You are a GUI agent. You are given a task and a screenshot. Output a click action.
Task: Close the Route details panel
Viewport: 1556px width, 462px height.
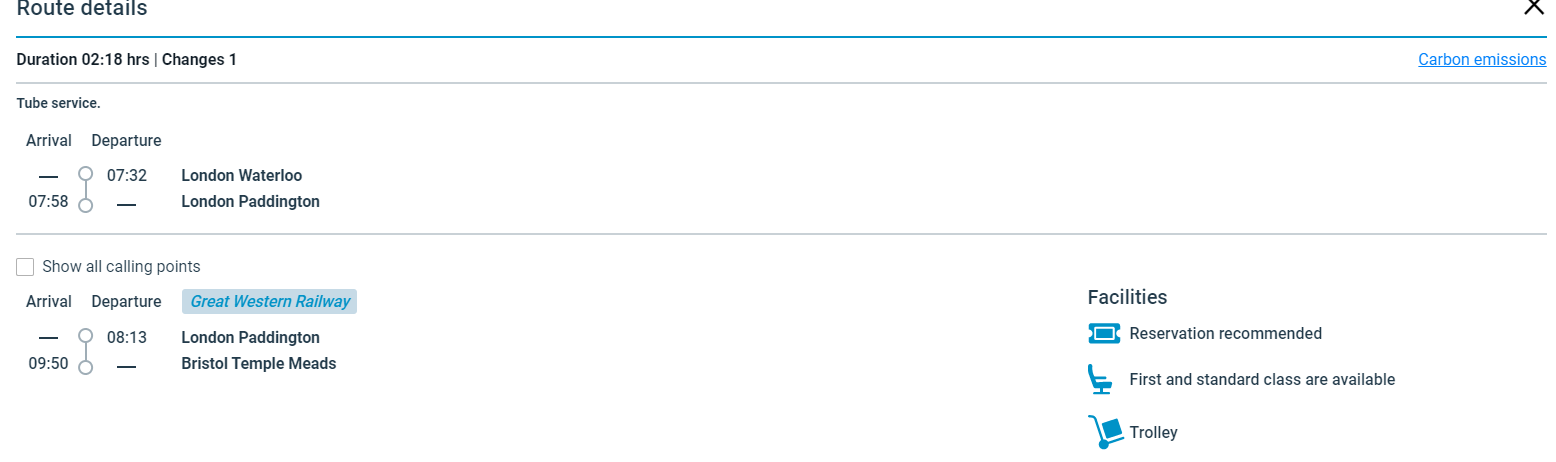point(1533,7)
